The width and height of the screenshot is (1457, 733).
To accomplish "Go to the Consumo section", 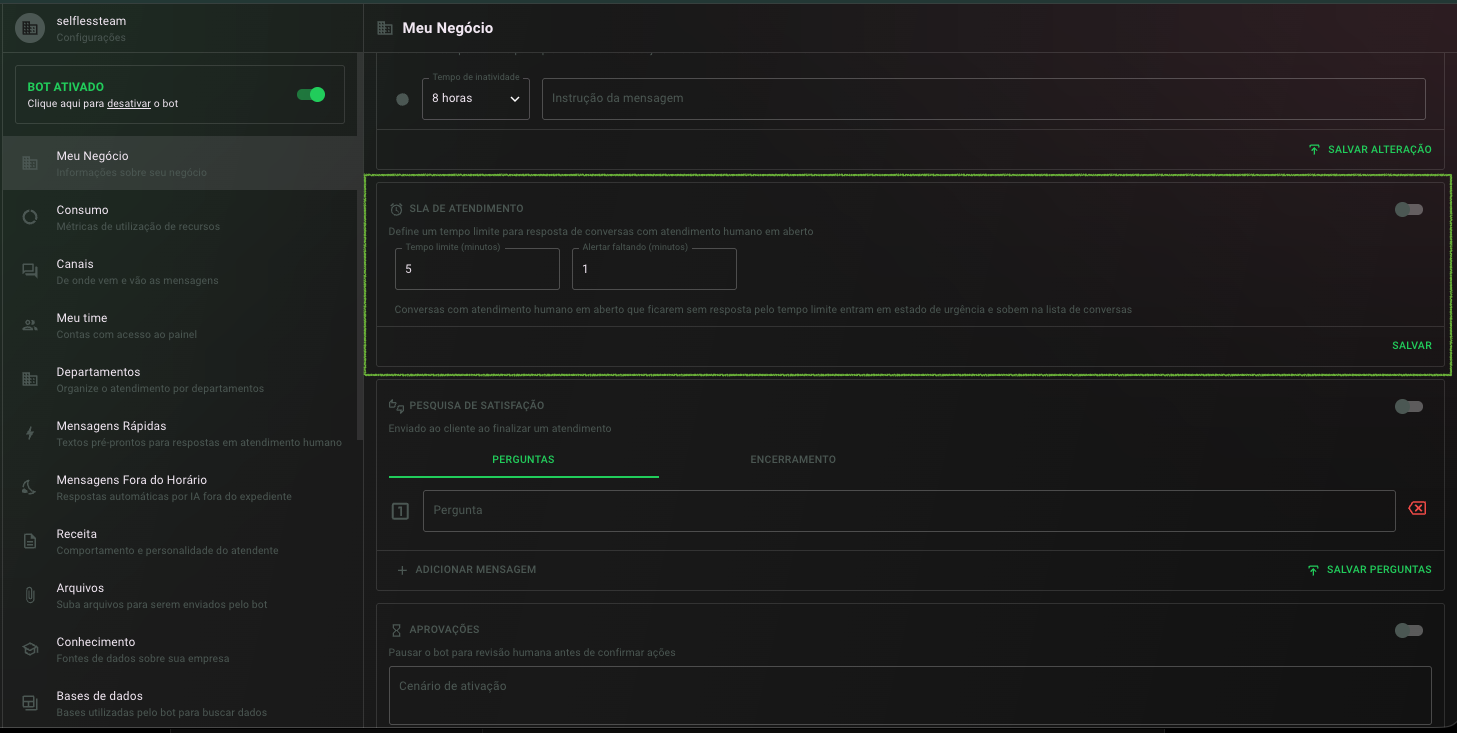I will point(180,217).
